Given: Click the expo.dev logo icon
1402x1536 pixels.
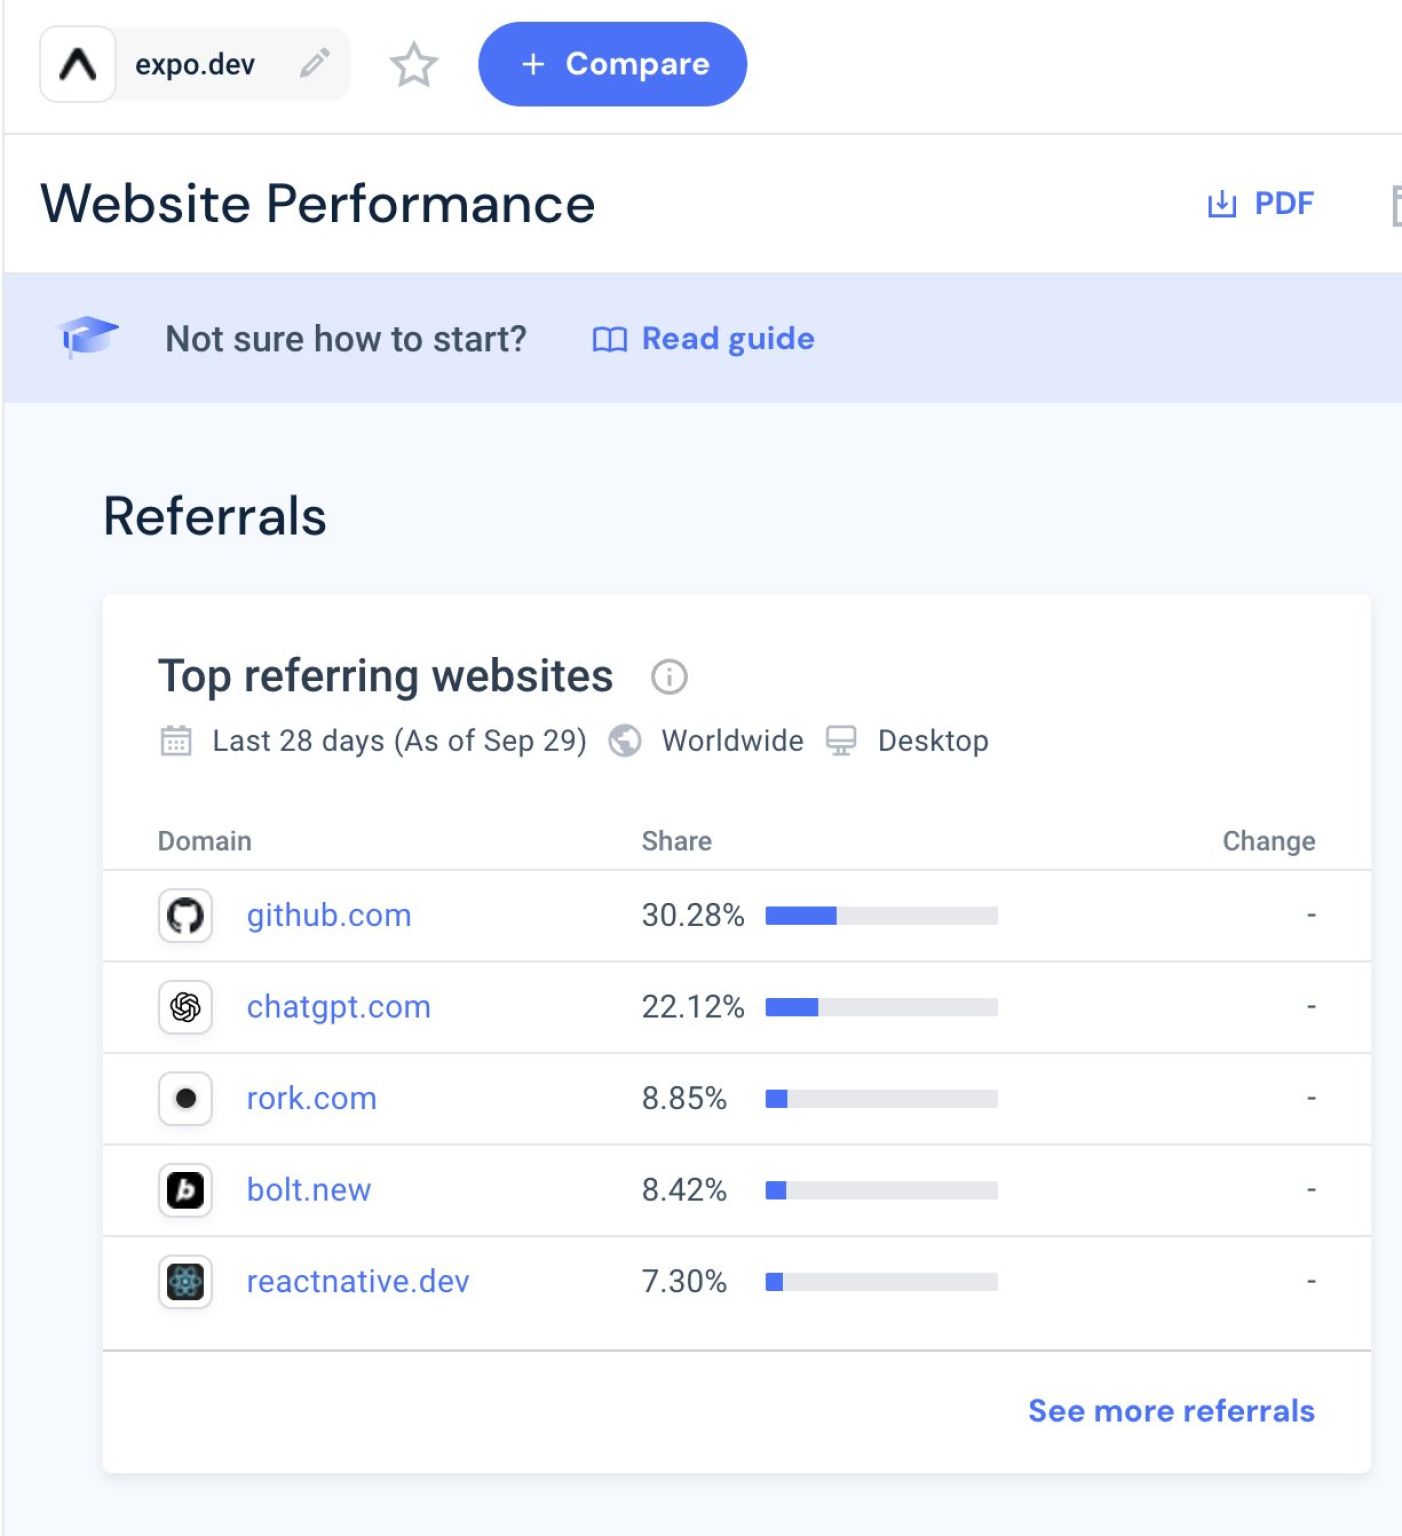Looking at the screenshot, I should [78, 65].
